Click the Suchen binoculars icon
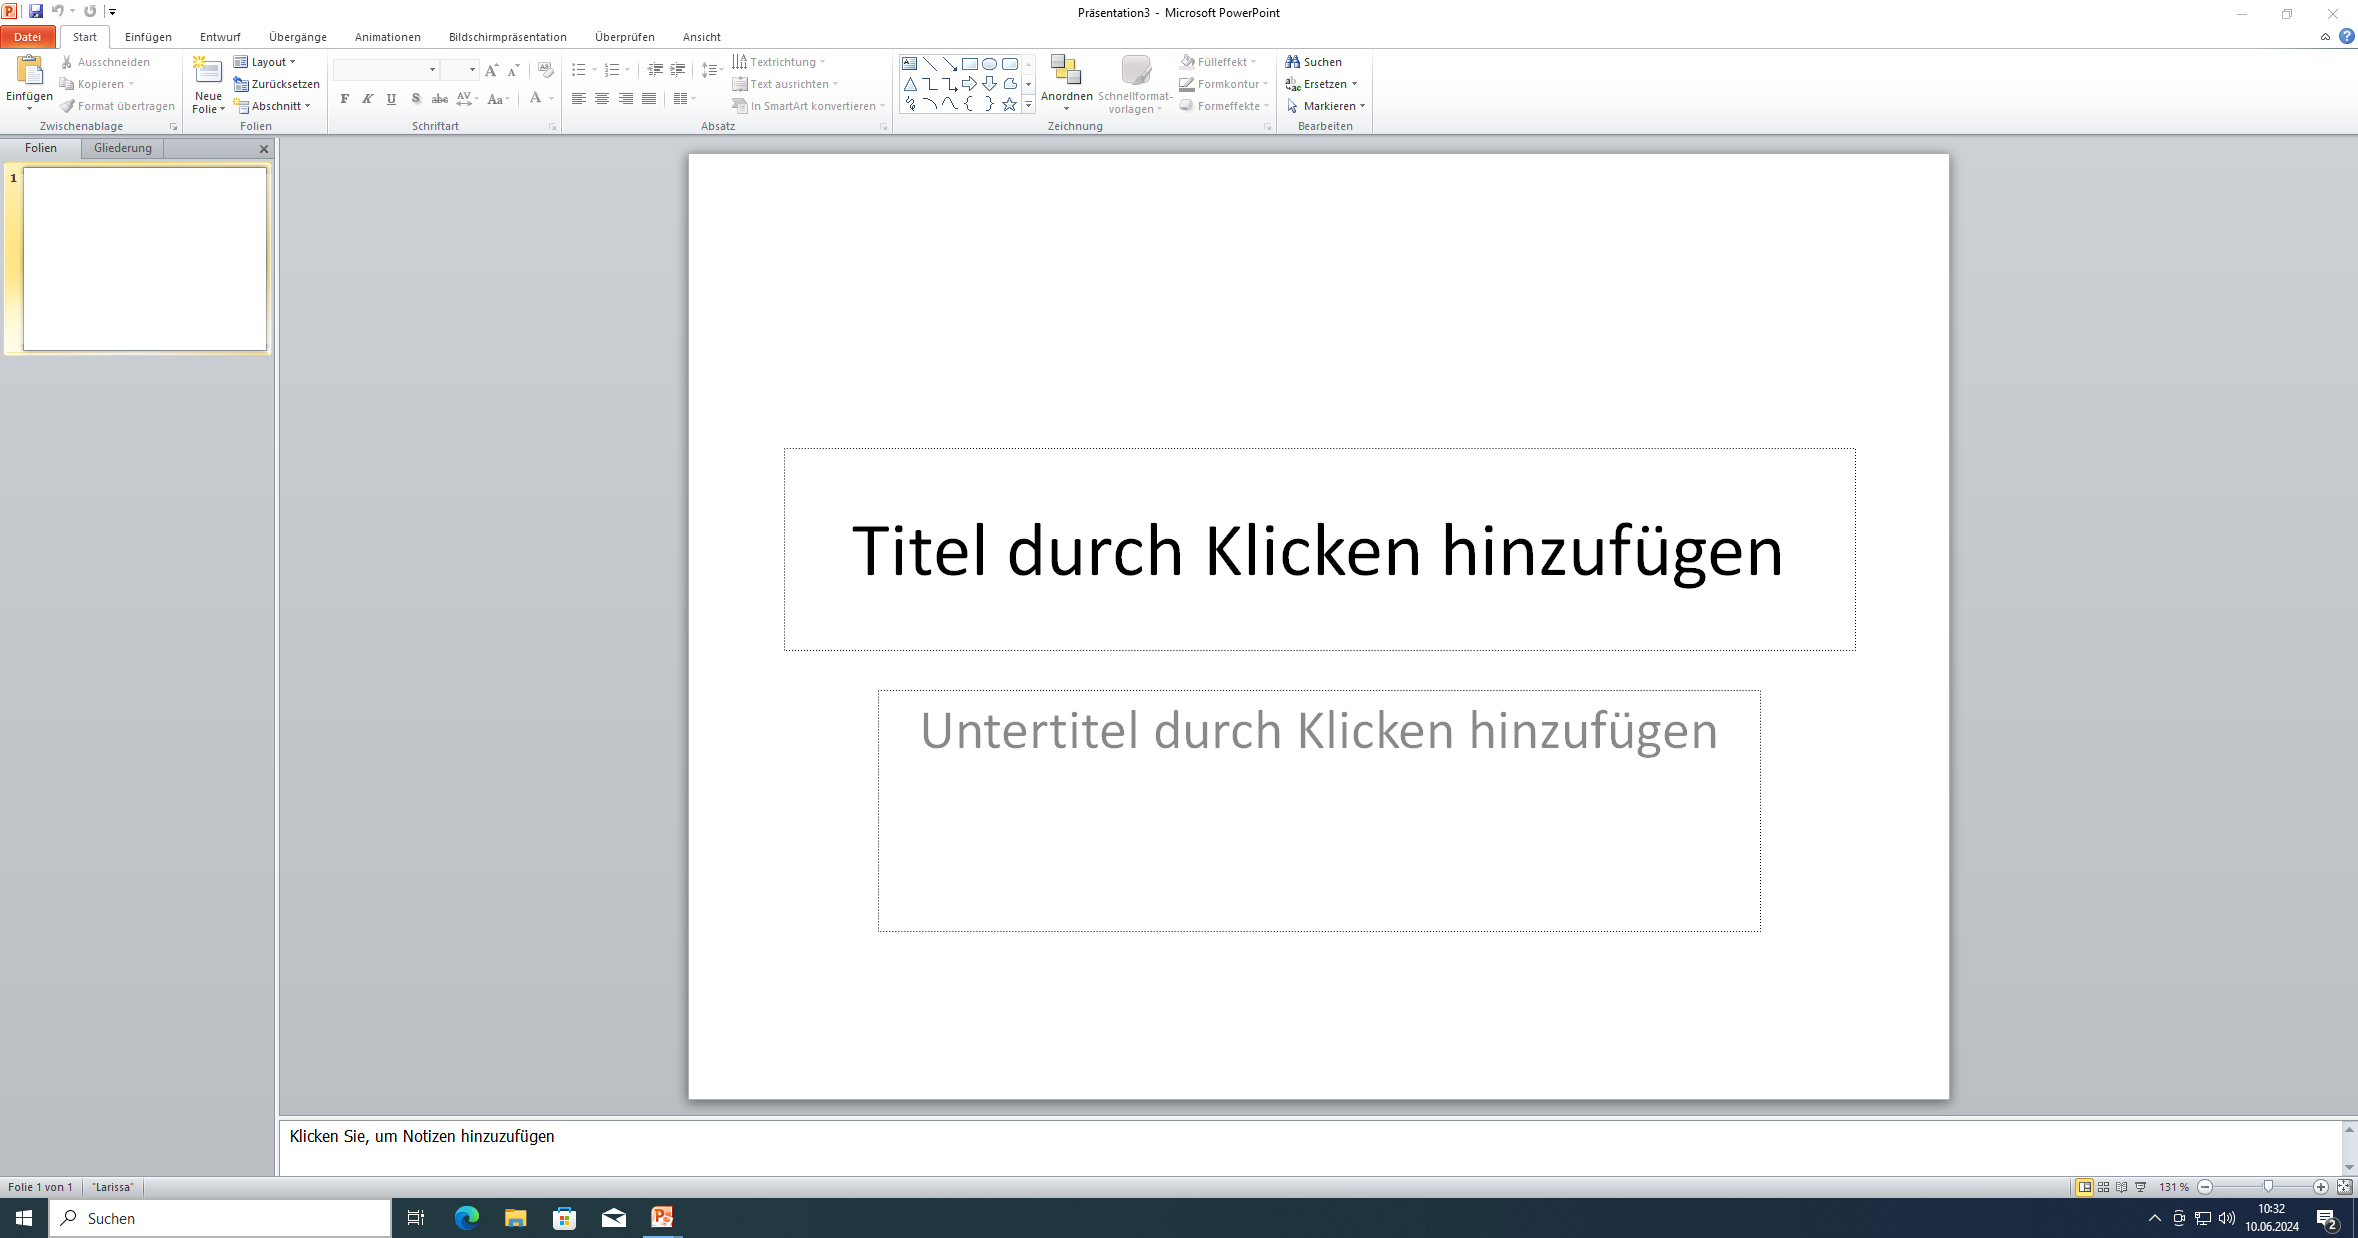This screenshot has width=2358, height=1238. pyautogui.click(x=1293, y=62)
